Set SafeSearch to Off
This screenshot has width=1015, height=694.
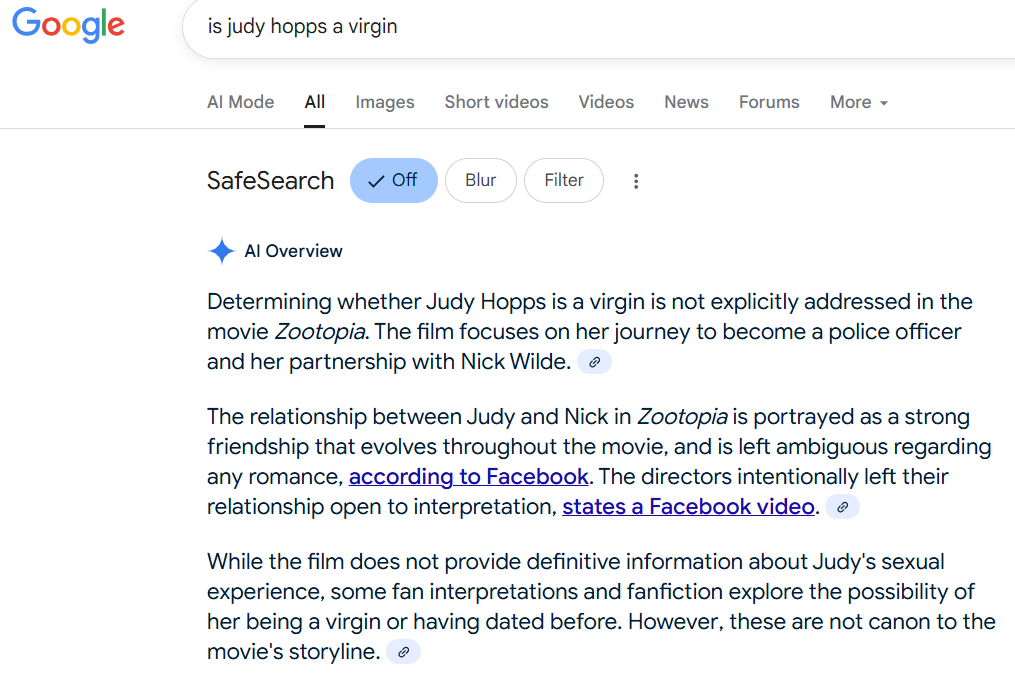click(394, 181)
